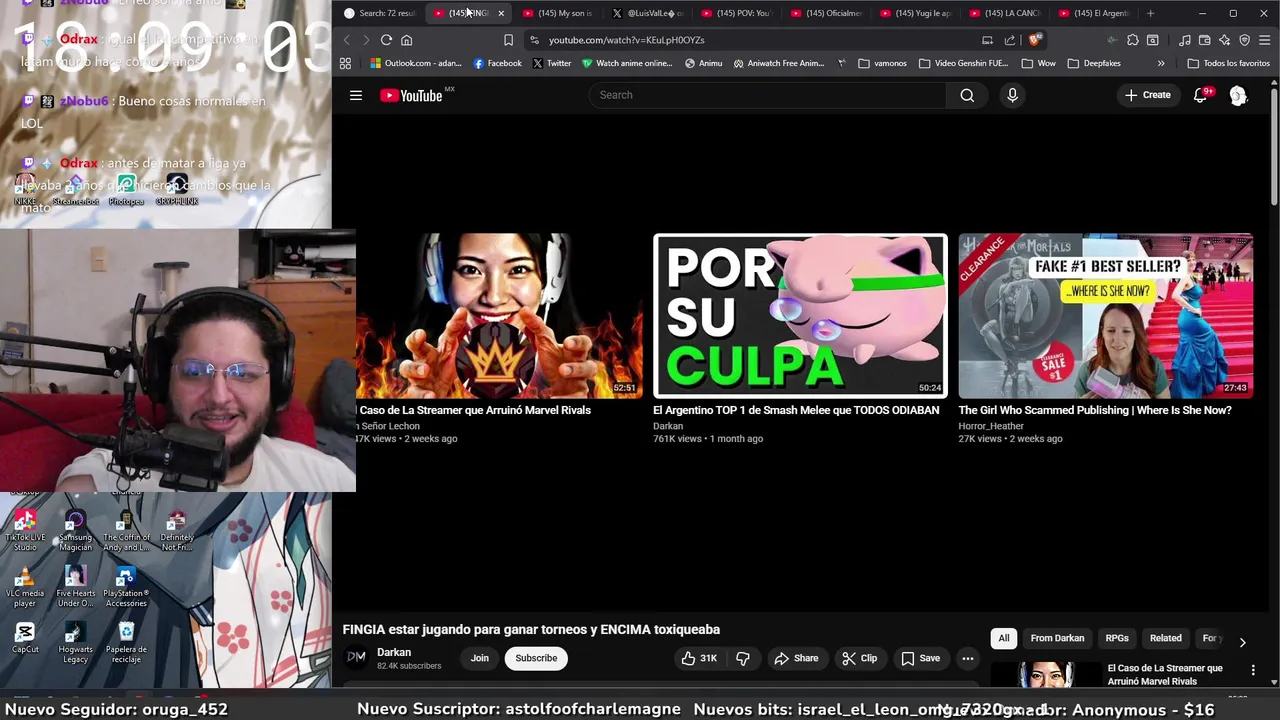Open the Deepfakes bookmarks folder

point(1094,63)
